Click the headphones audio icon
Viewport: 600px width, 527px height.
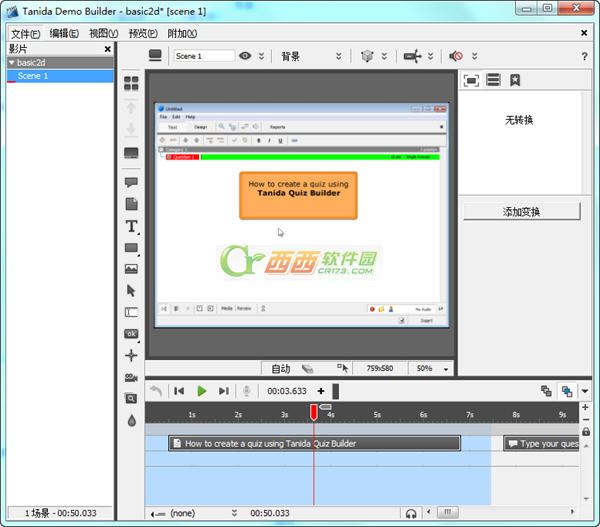point(411,513)
